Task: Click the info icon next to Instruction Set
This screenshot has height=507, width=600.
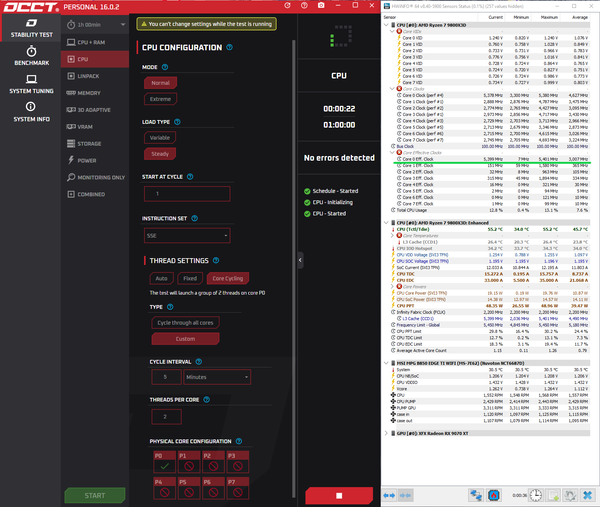Action: point(194,218)
